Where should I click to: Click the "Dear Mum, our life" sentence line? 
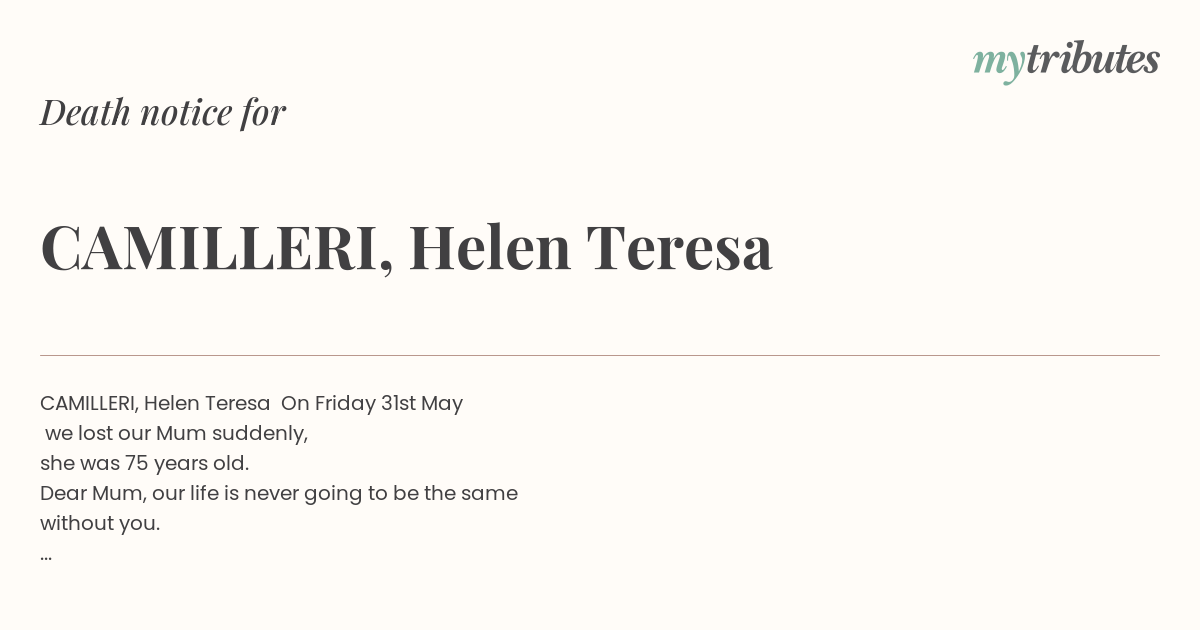pos(279,494)
